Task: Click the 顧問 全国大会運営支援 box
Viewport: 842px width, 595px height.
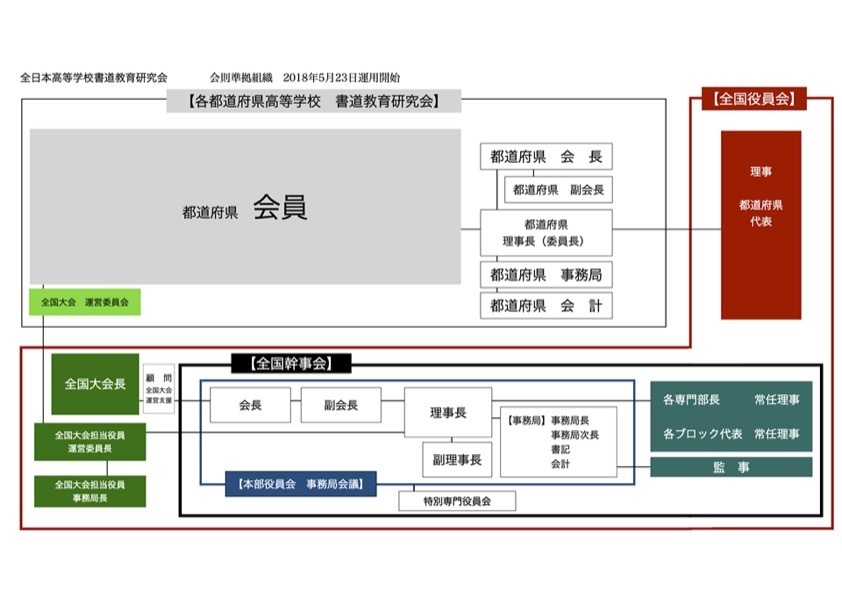Action: 159,389
